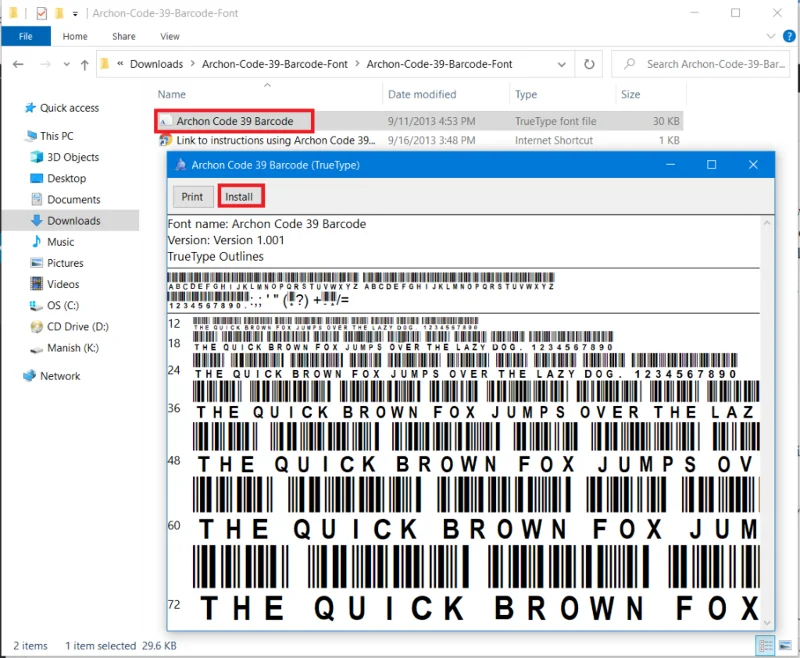Click the Print button in font viewer
Viewport: 800px width, 658px height.
[192, 197]
